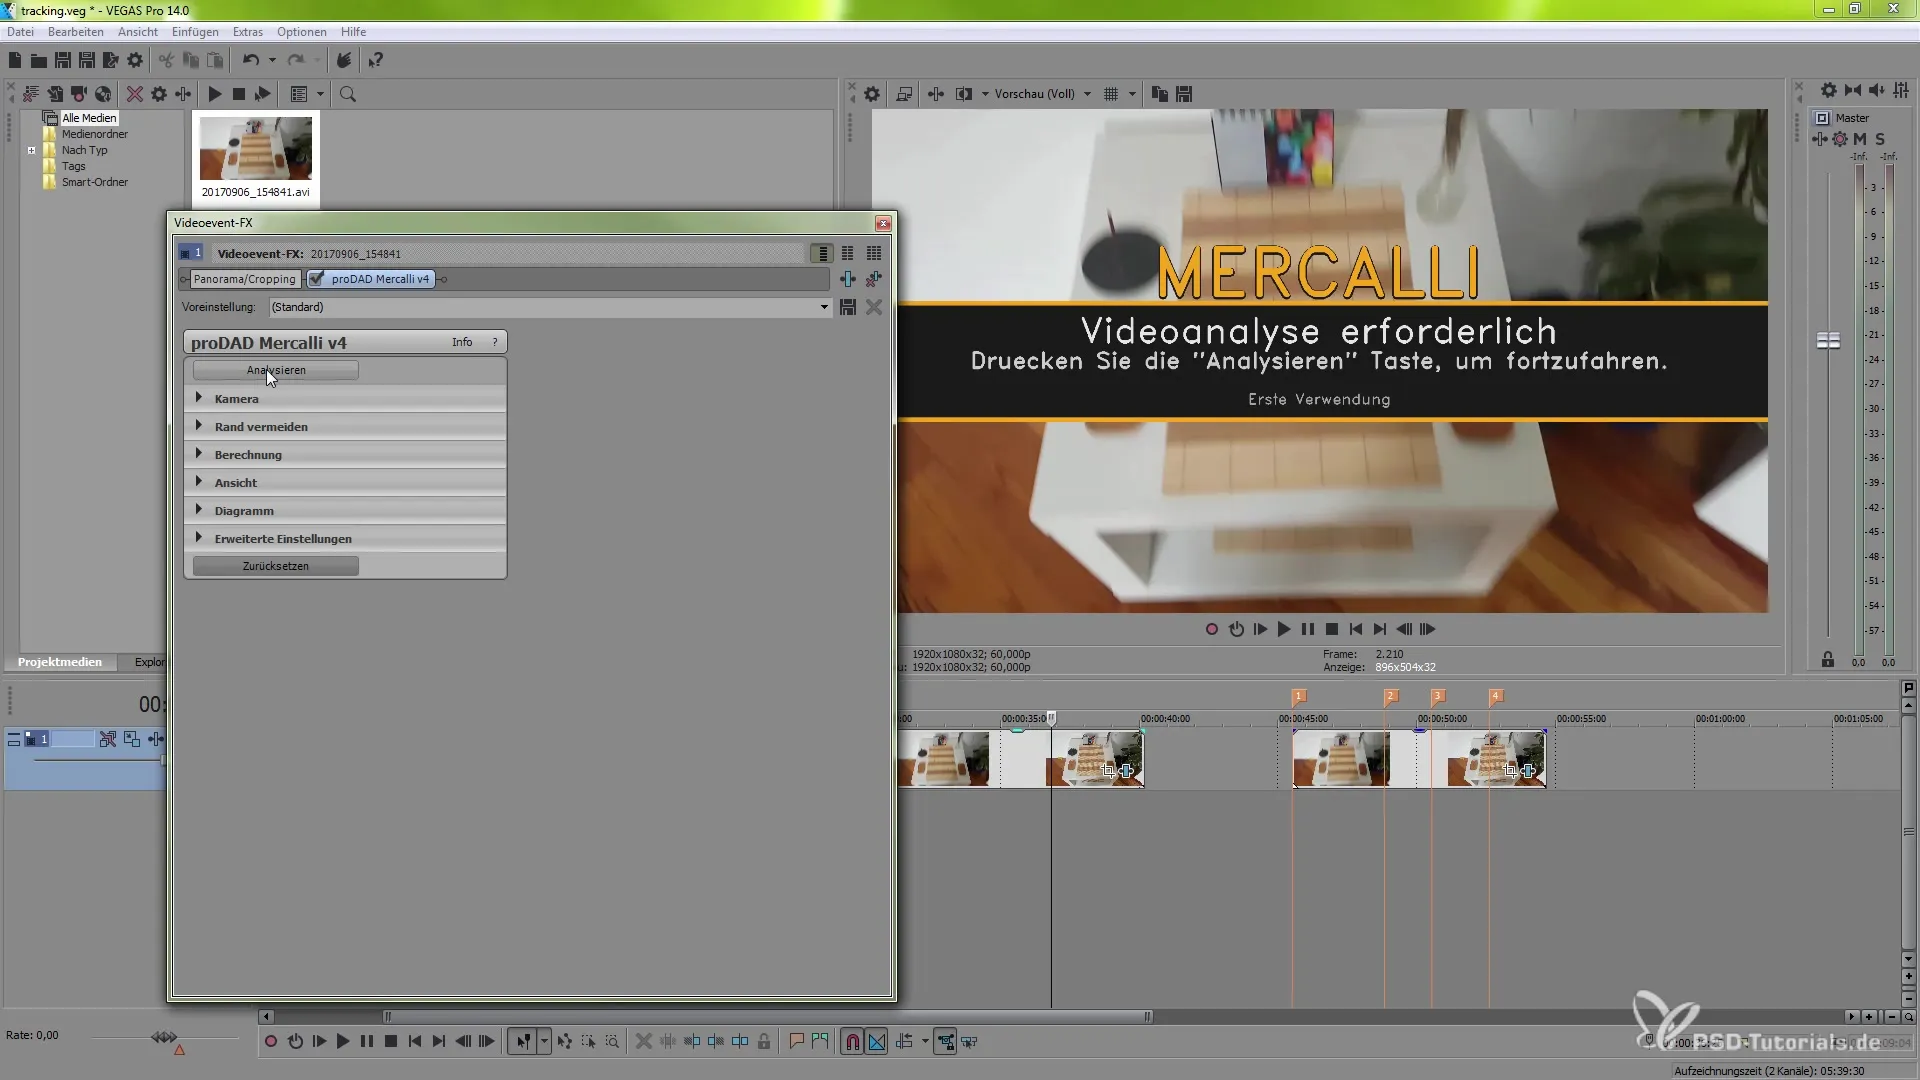1920x1080 pixels.
Task: Toggle snapping magnet icon in bottom toolbar
Action: [x=852, y=1042]
